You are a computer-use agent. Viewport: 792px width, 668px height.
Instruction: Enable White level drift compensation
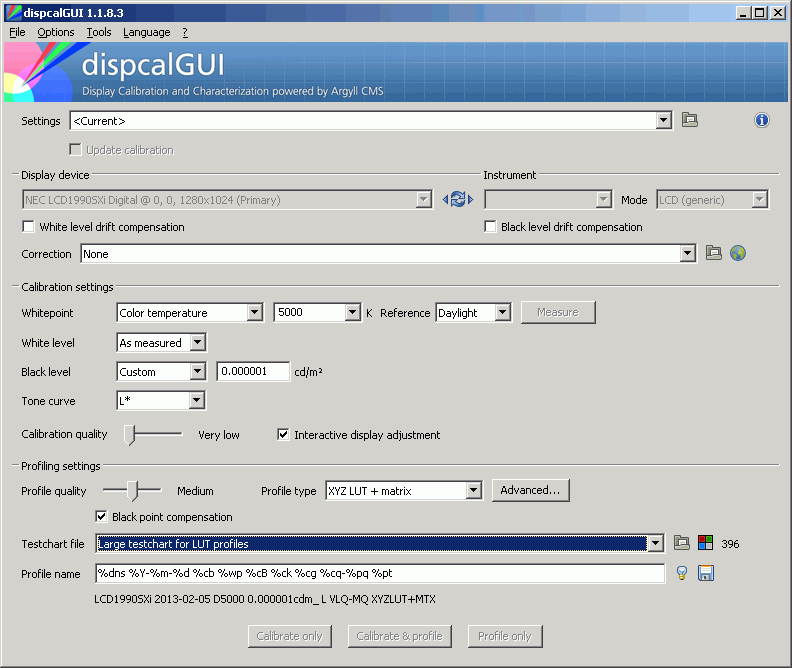click(x=28, y=226)
